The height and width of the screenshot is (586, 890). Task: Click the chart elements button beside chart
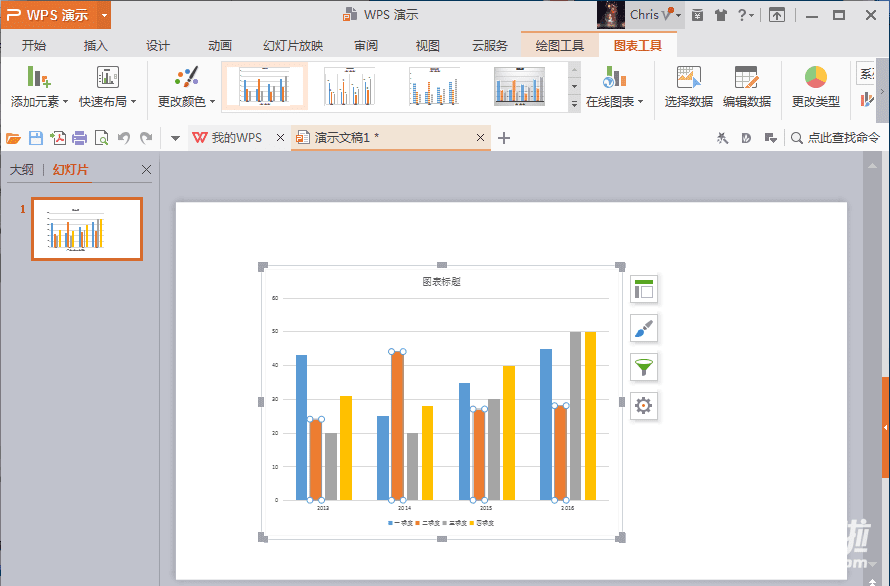[644, 290]
